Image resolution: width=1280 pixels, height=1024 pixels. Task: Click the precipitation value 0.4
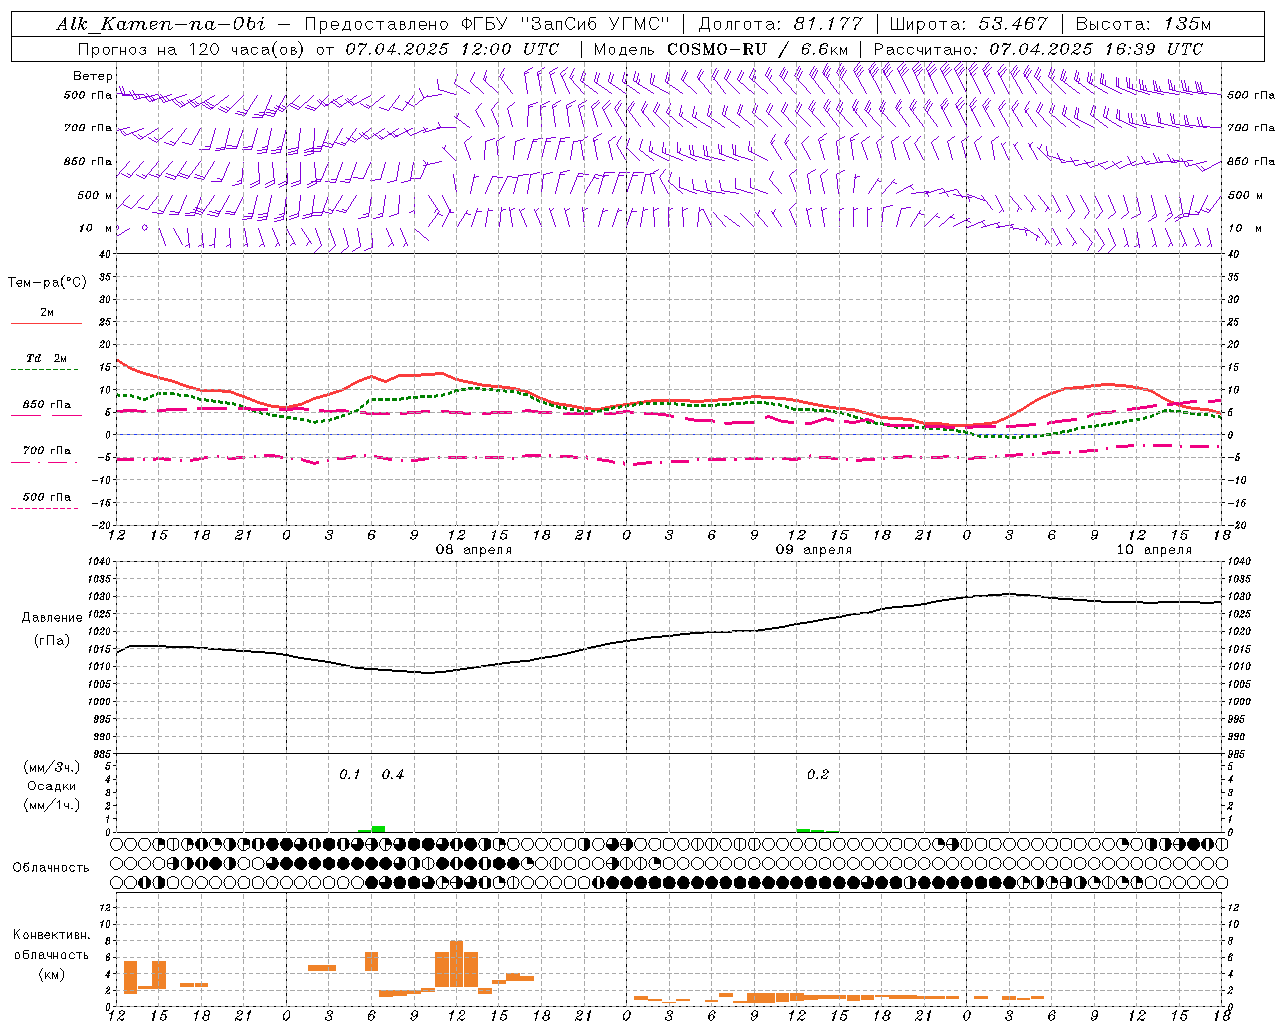coord(393,775)
